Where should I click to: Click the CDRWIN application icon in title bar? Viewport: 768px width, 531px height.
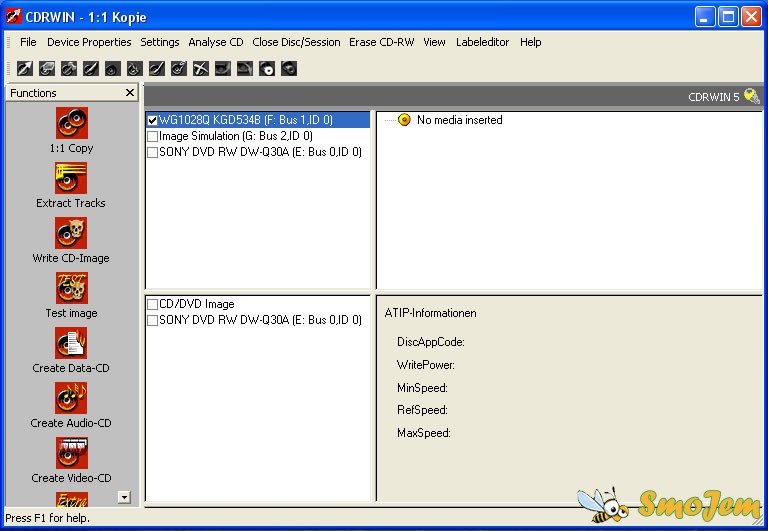[x=13, y=17]
